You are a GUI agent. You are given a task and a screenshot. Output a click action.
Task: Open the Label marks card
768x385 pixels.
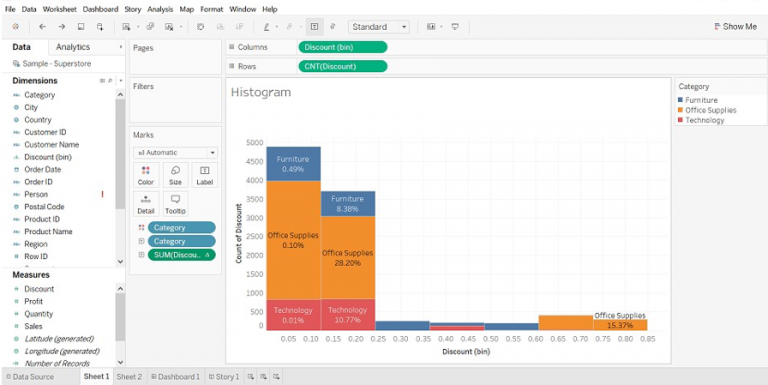(x=205, y=175)
